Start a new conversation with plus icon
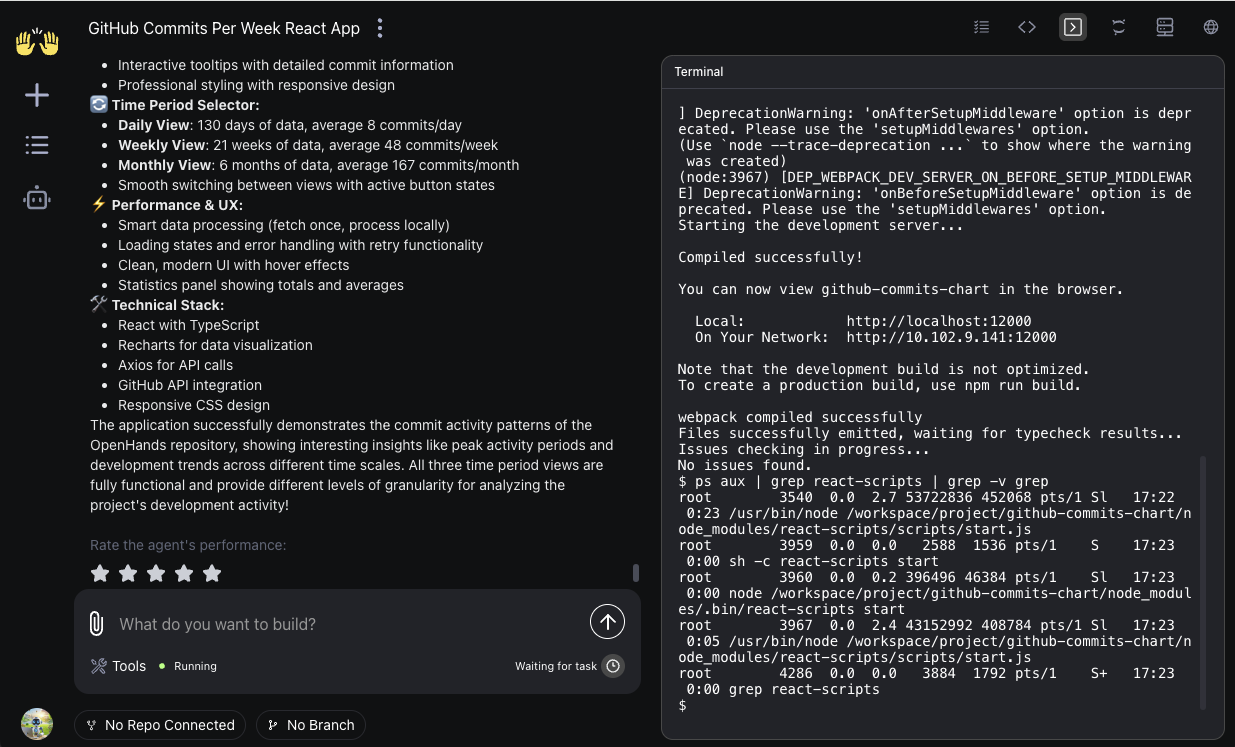The height and width of the screenshot is (747, 1235). (37, 95)
